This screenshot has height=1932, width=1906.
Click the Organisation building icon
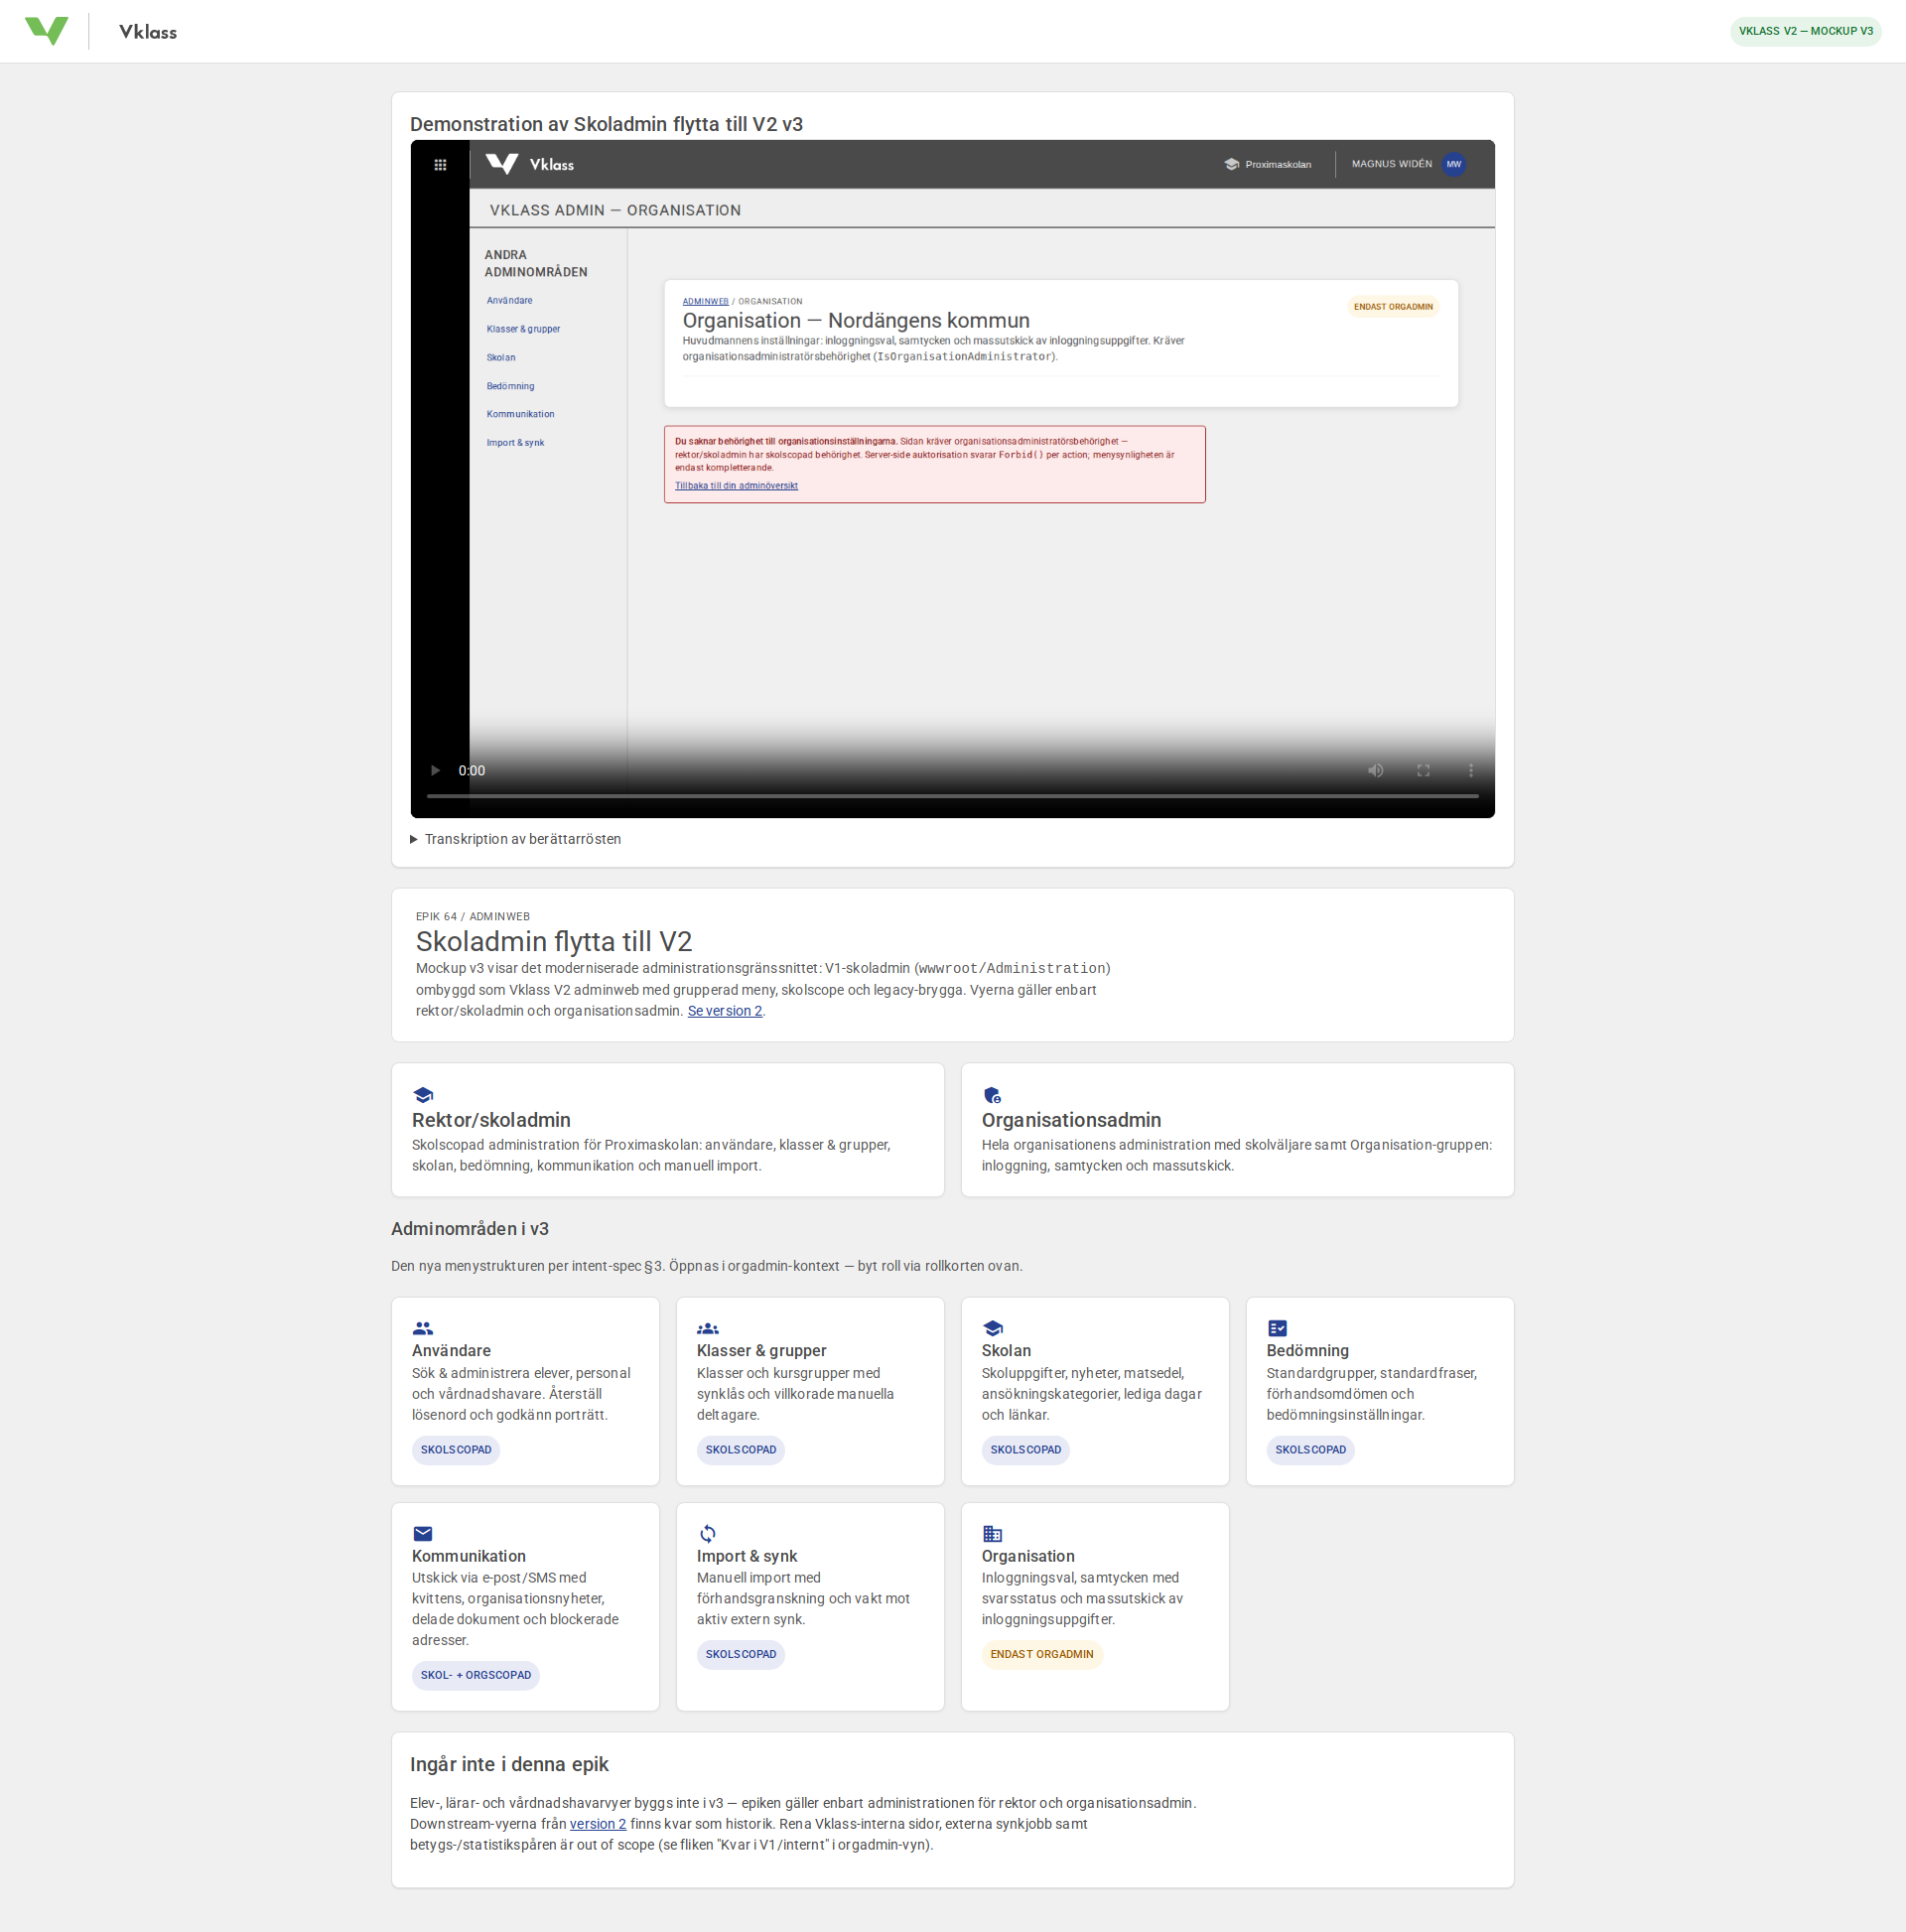(x=992, y=1533)
